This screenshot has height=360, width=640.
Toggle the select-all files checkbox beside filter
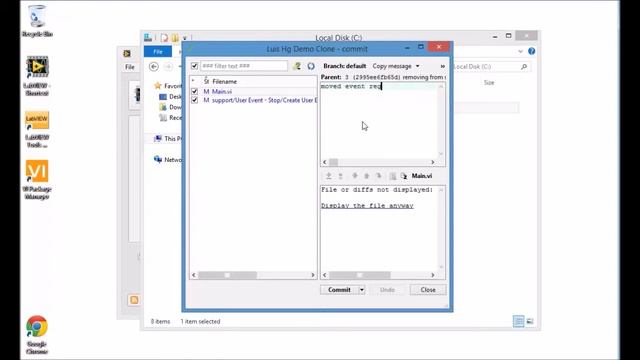(194, 66)
